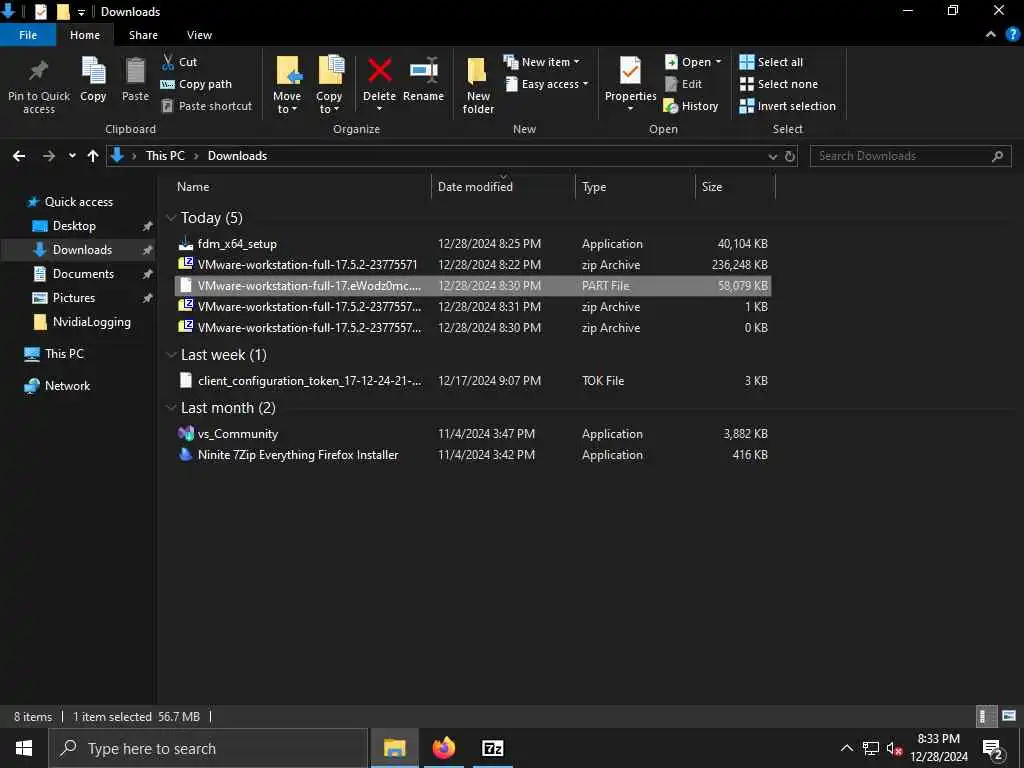Select Copy path command
The height and width of the screenshot is (768, 1024).
coord(196,84)
